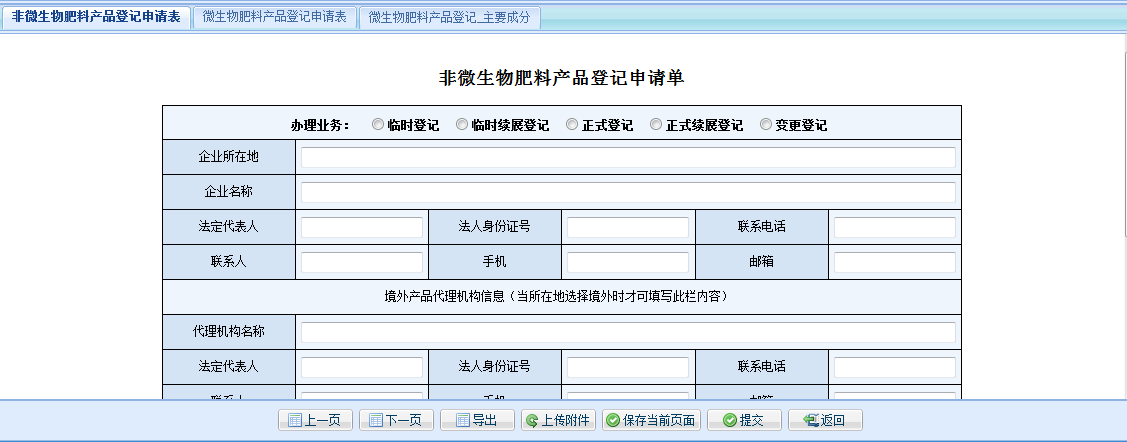Switch to the 微生物肥料产品登记申请表 tab
The width and height of the screenshot is (1127, 442).
click(x=274, y=17)
